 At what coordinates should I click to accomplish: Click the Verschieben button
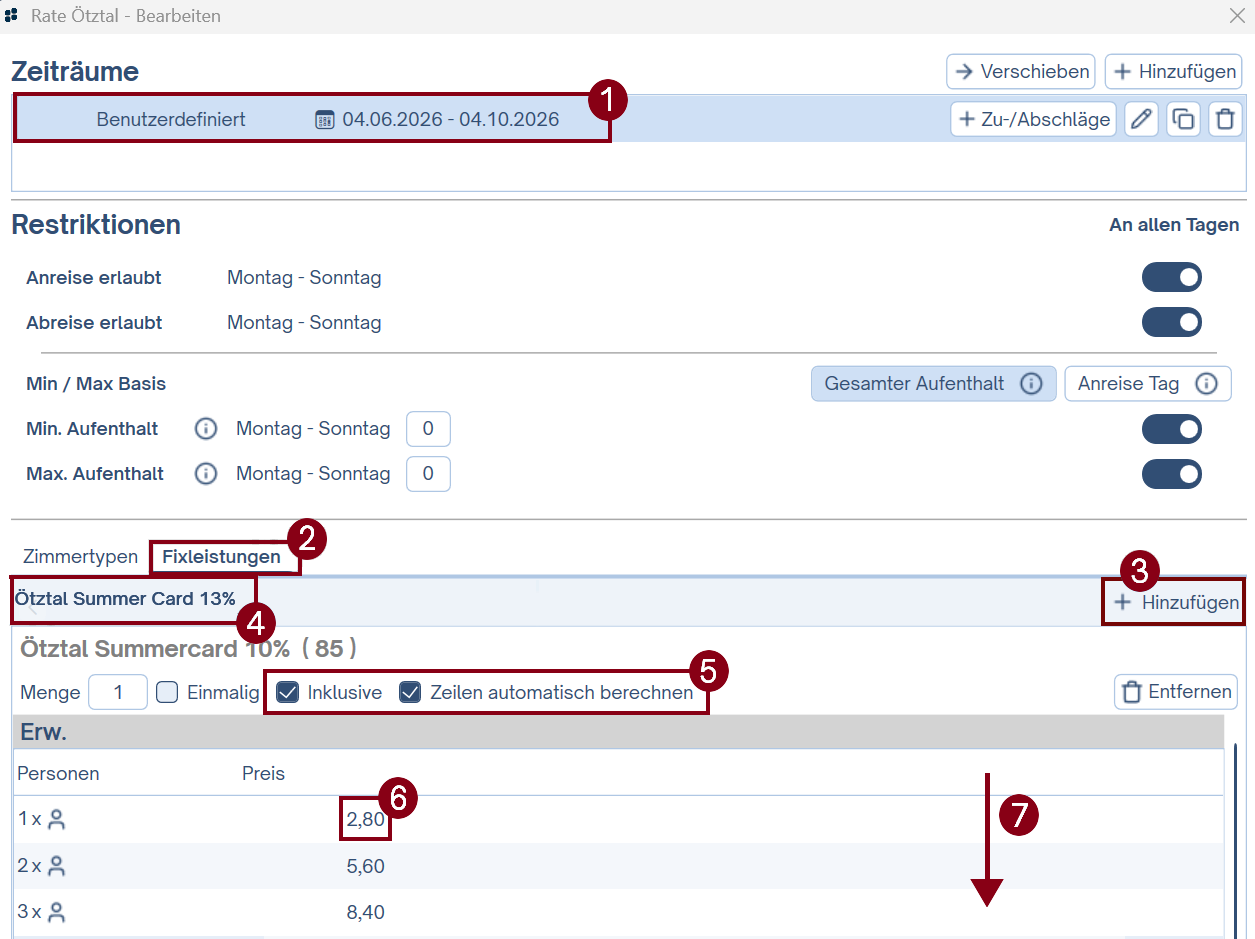click(1021, 72)
